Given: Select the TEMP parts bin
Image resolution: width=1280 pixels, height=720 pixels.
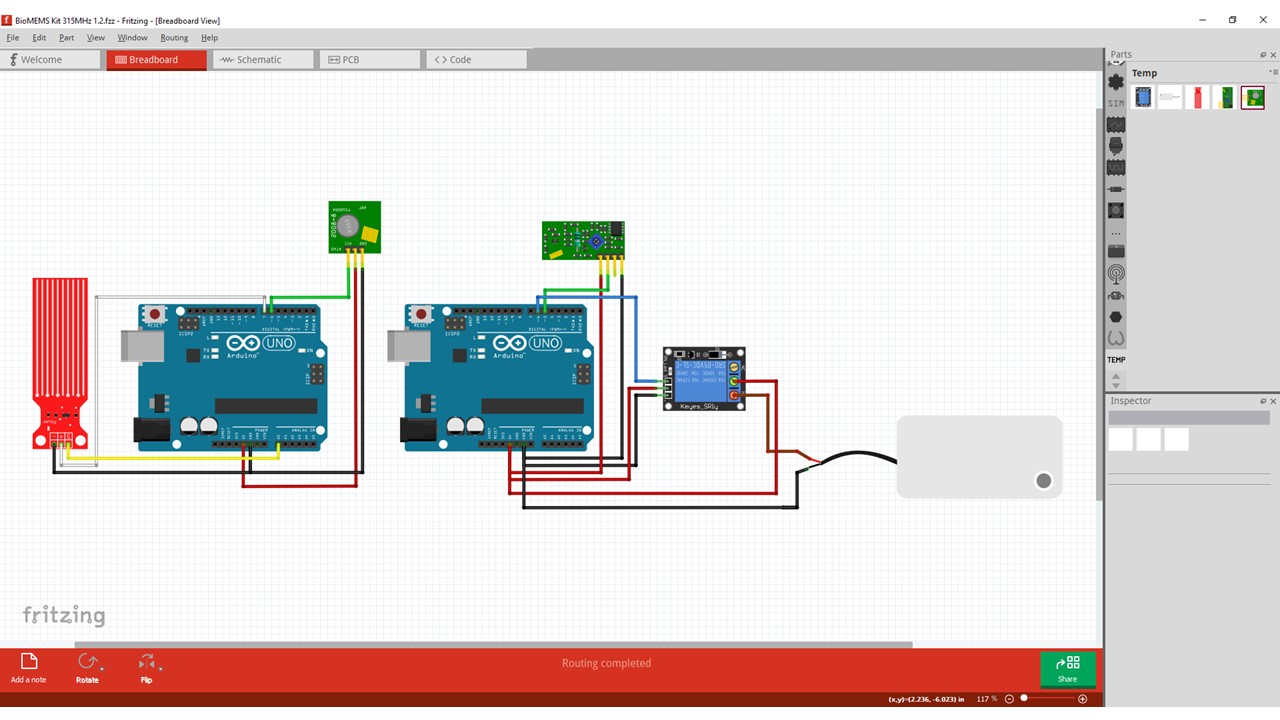Looking at the screenshot, I should (1116, 360).
